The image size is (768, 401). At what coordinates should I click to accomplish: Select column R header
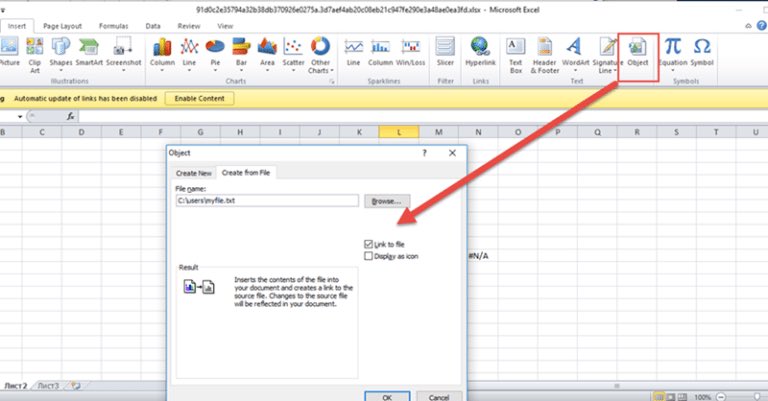coord(637,132)
